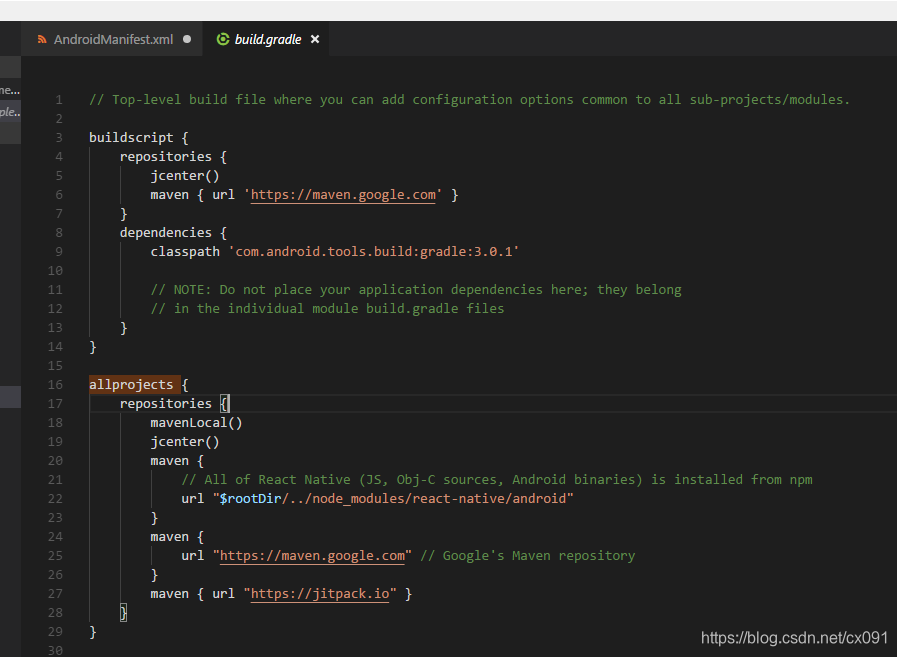Click 'jcenter()' on line 19
The width and height of the screenshot is (897, 657).
(x=185, y=442)
